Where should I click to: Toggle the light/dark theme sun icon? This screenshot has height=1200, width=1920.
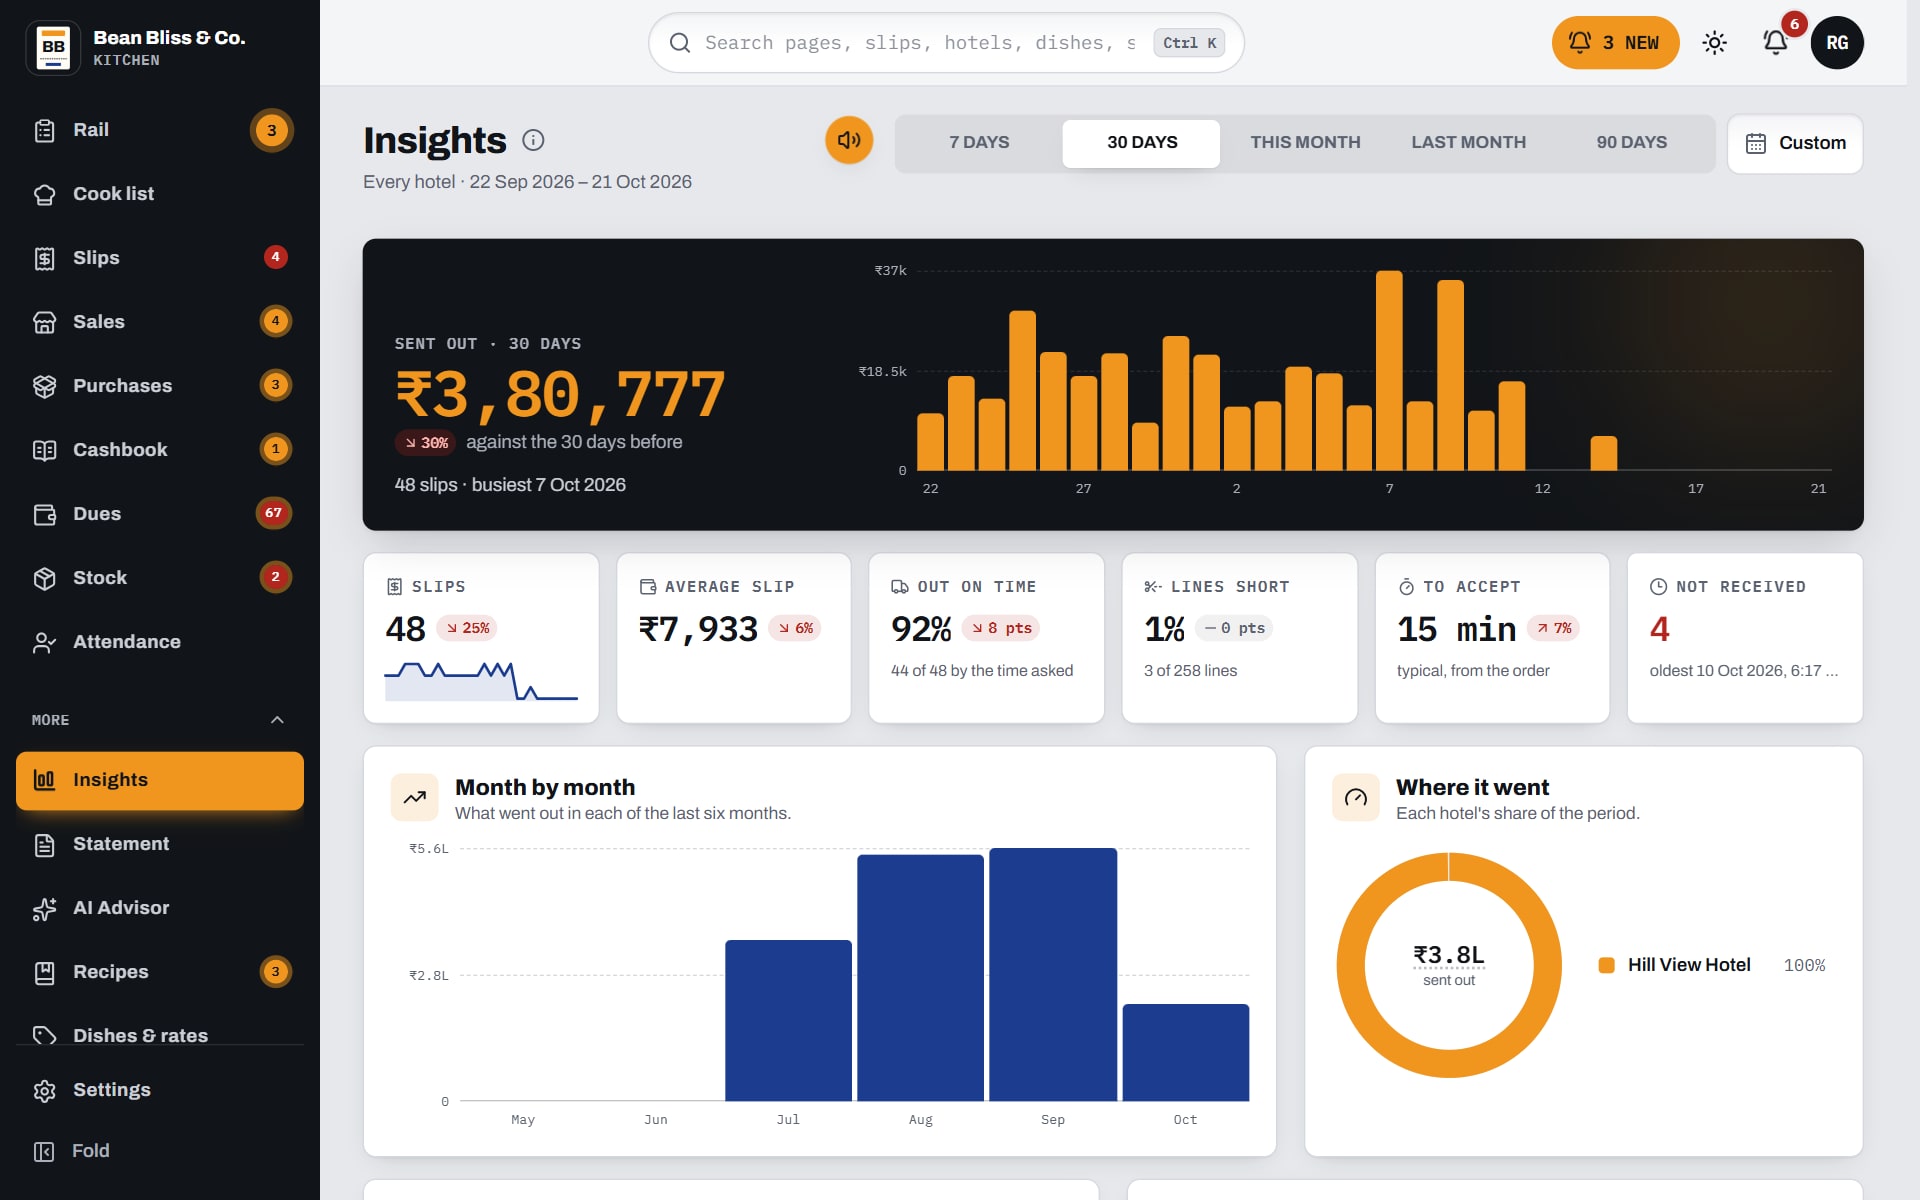[x=1714, y=42]
